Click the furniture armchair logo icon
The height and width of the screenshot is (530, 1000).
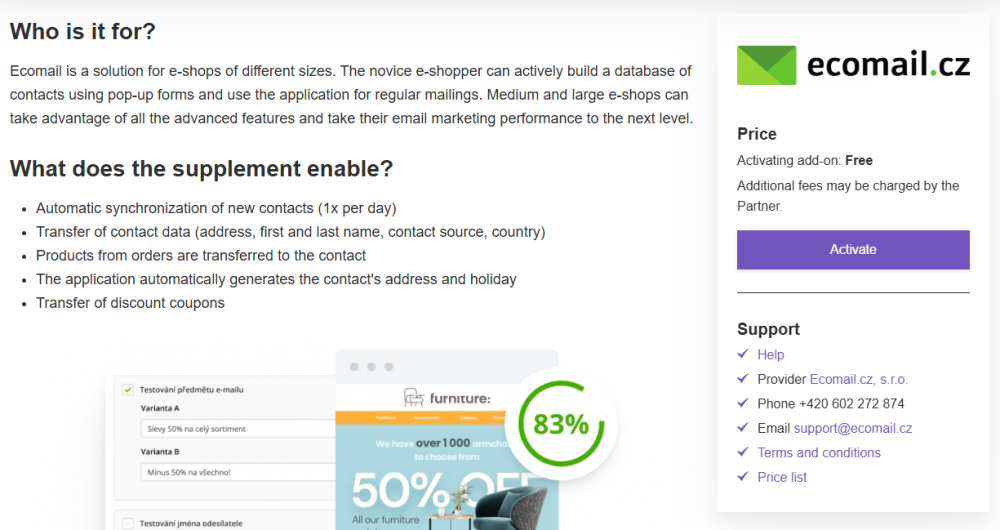[x=412, y=397]
